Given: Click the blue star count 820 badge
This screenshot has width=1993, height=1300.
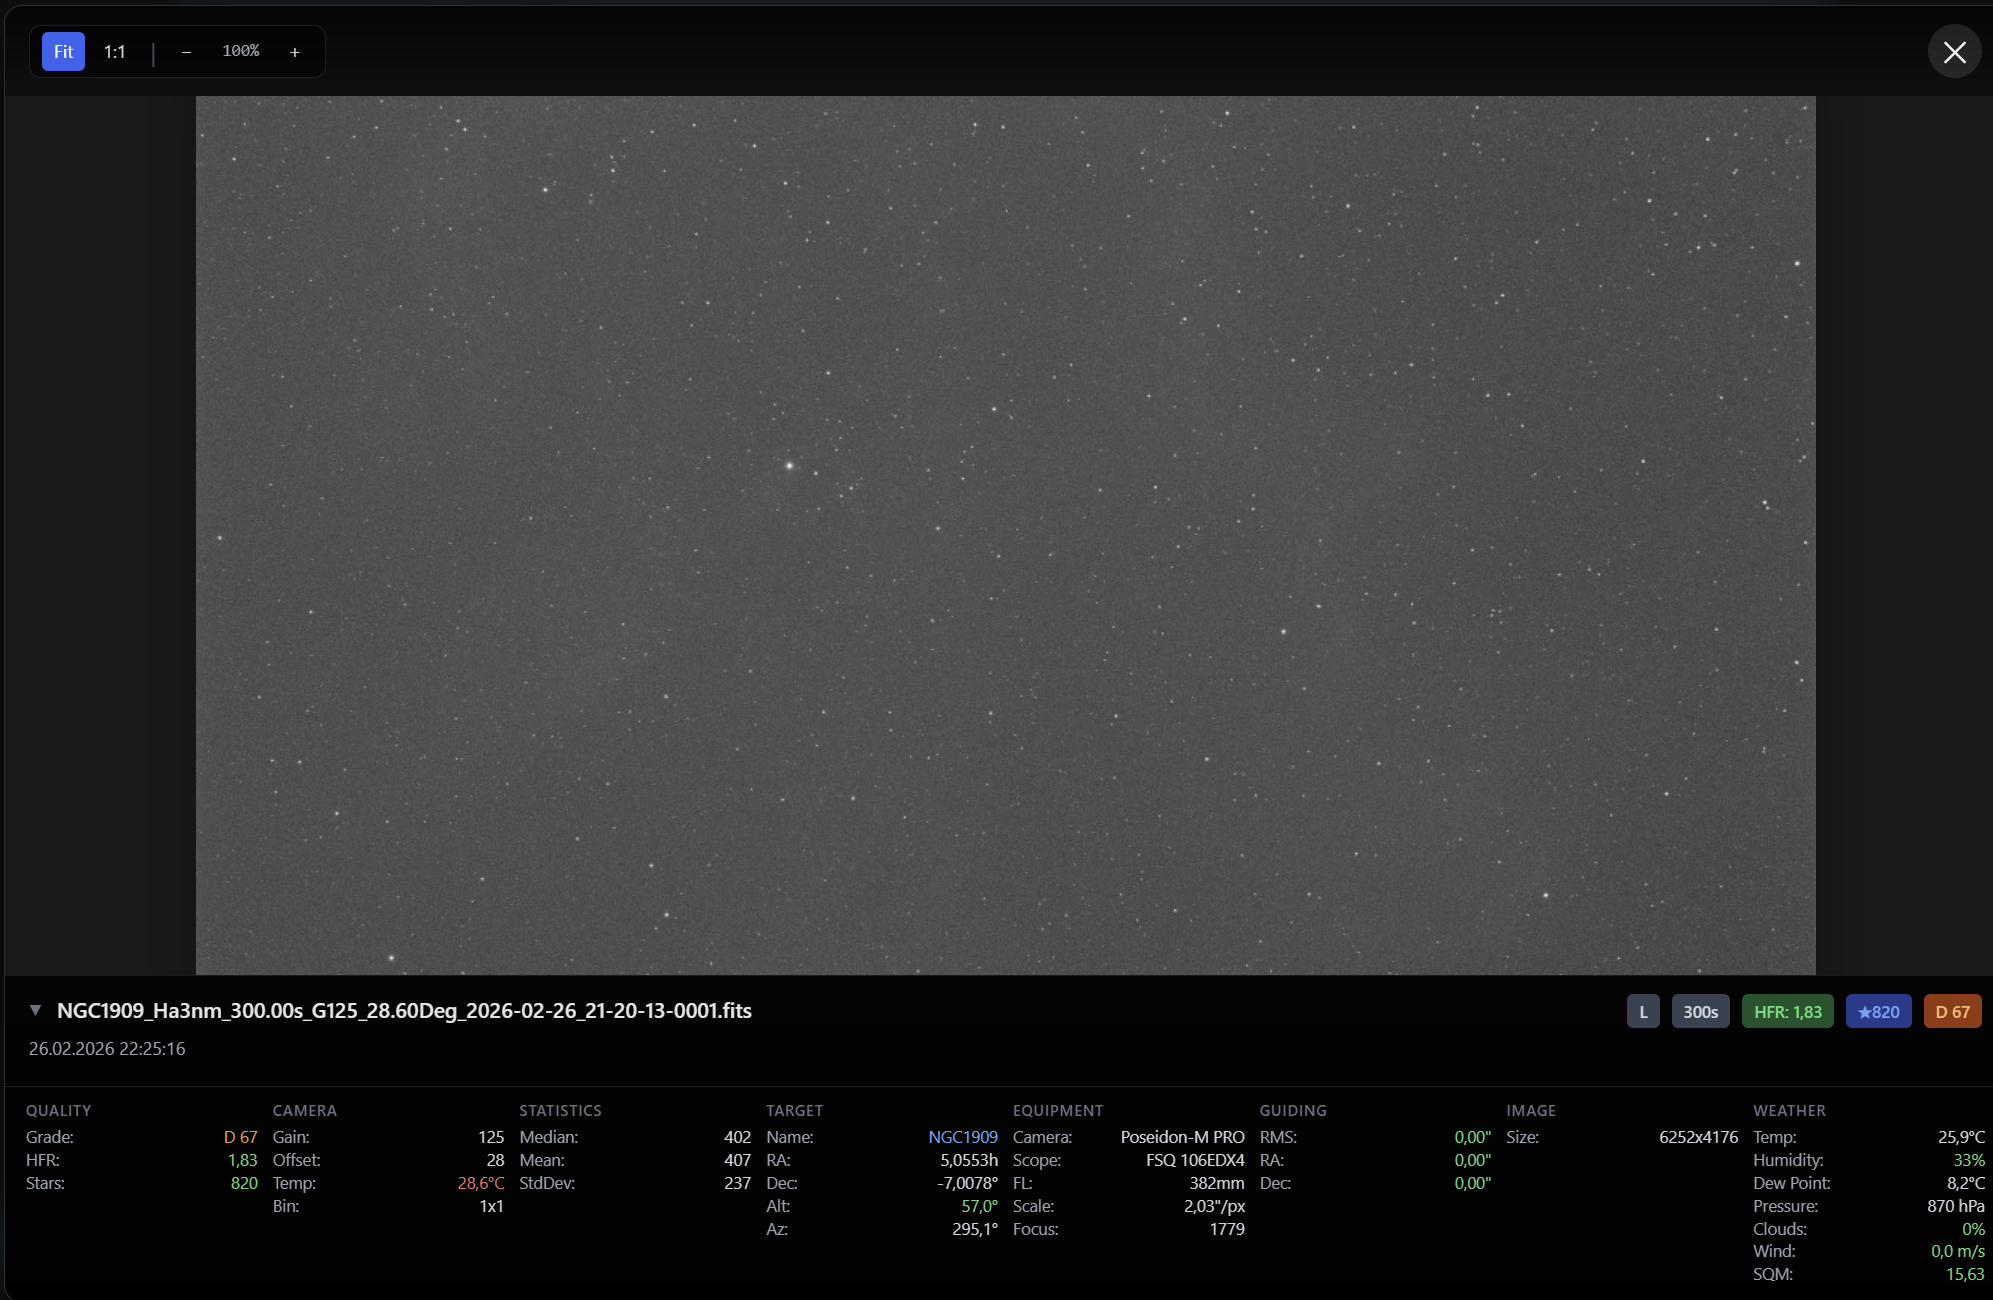Looking at the screenshot, I should click(x=1878, y=1012).
